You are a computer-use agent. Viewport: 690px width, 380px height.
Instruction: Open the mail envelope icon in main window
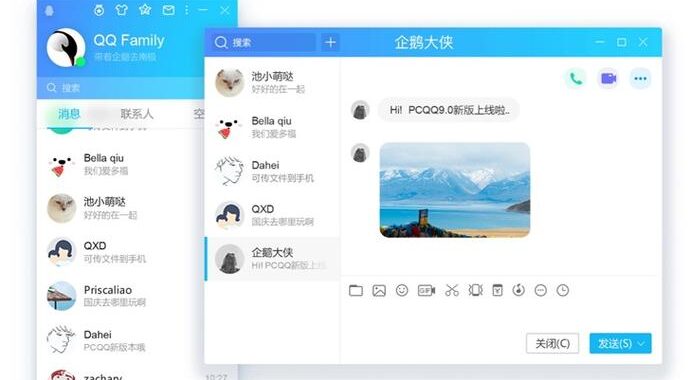click(x=169, y=10)
